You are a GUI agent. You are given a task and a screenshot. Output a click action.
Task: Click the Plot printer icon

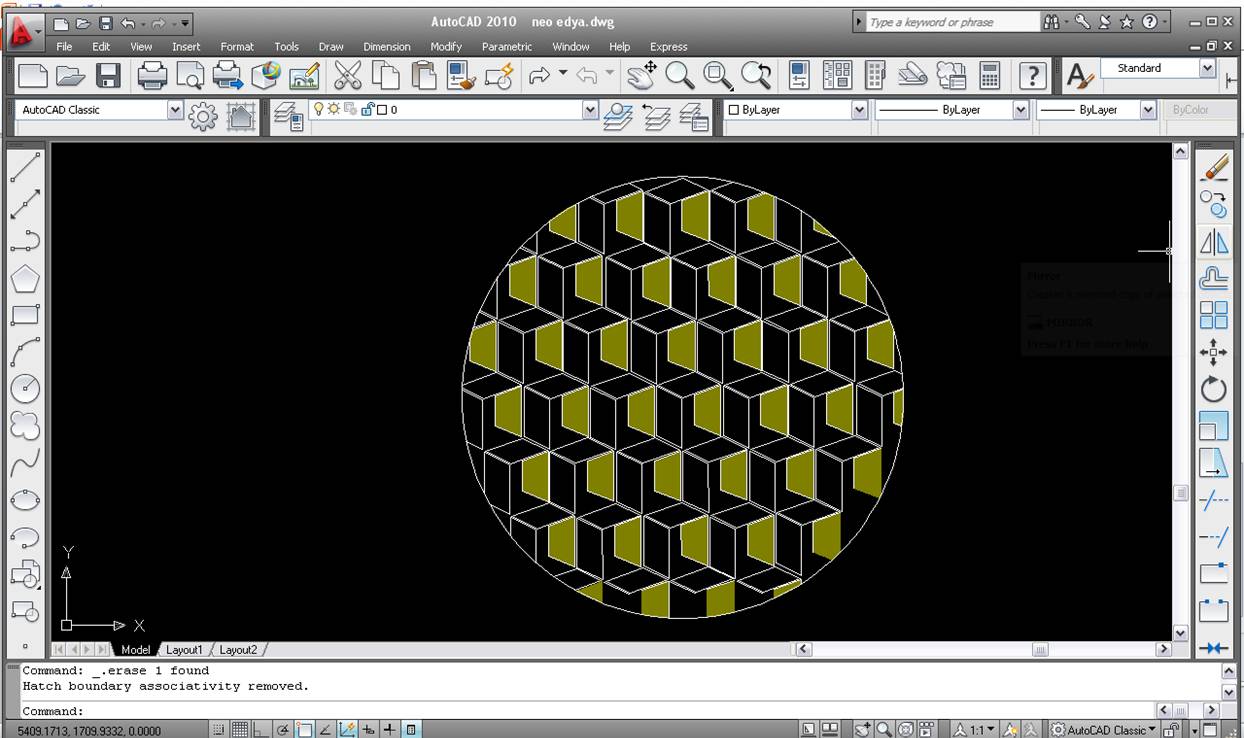tap(152, 76)
